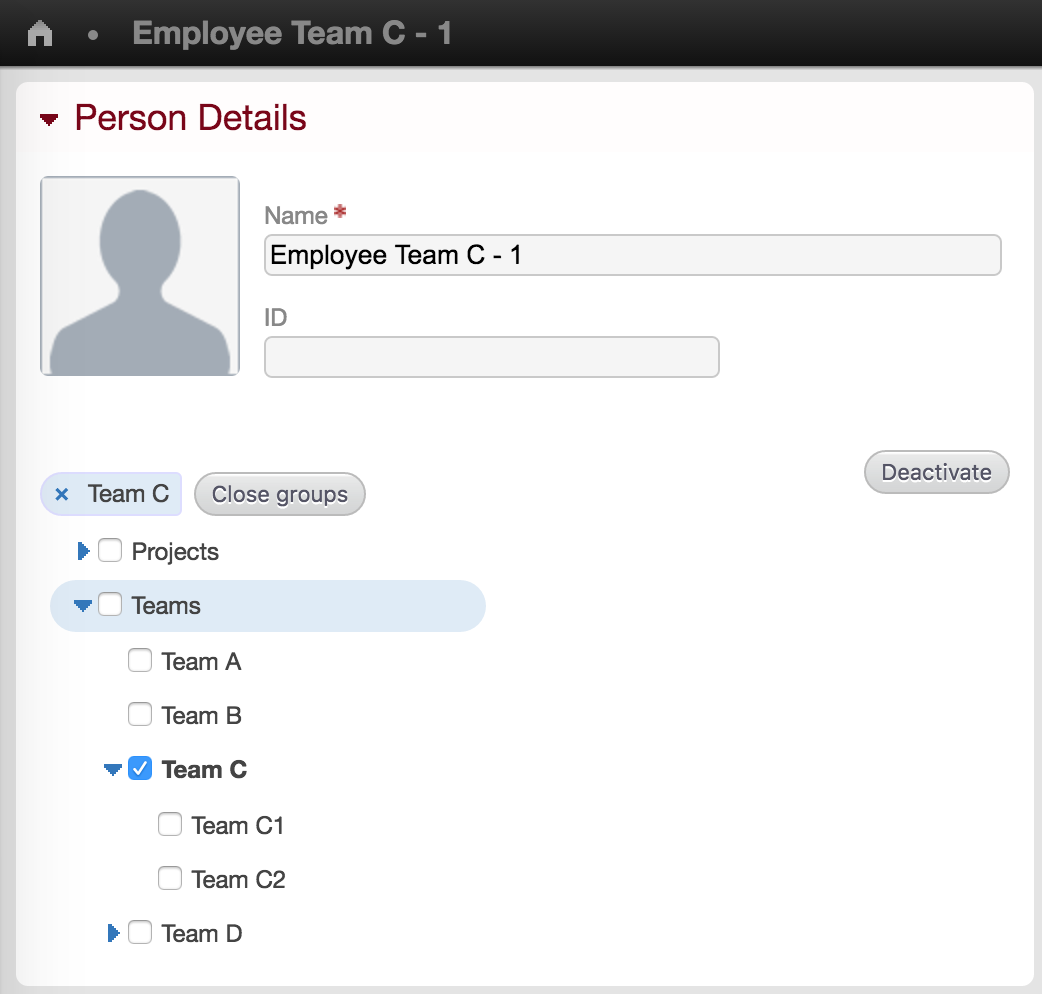1042x994 pixels.
Task: Go to the home page icon
Action: (40, 33)
